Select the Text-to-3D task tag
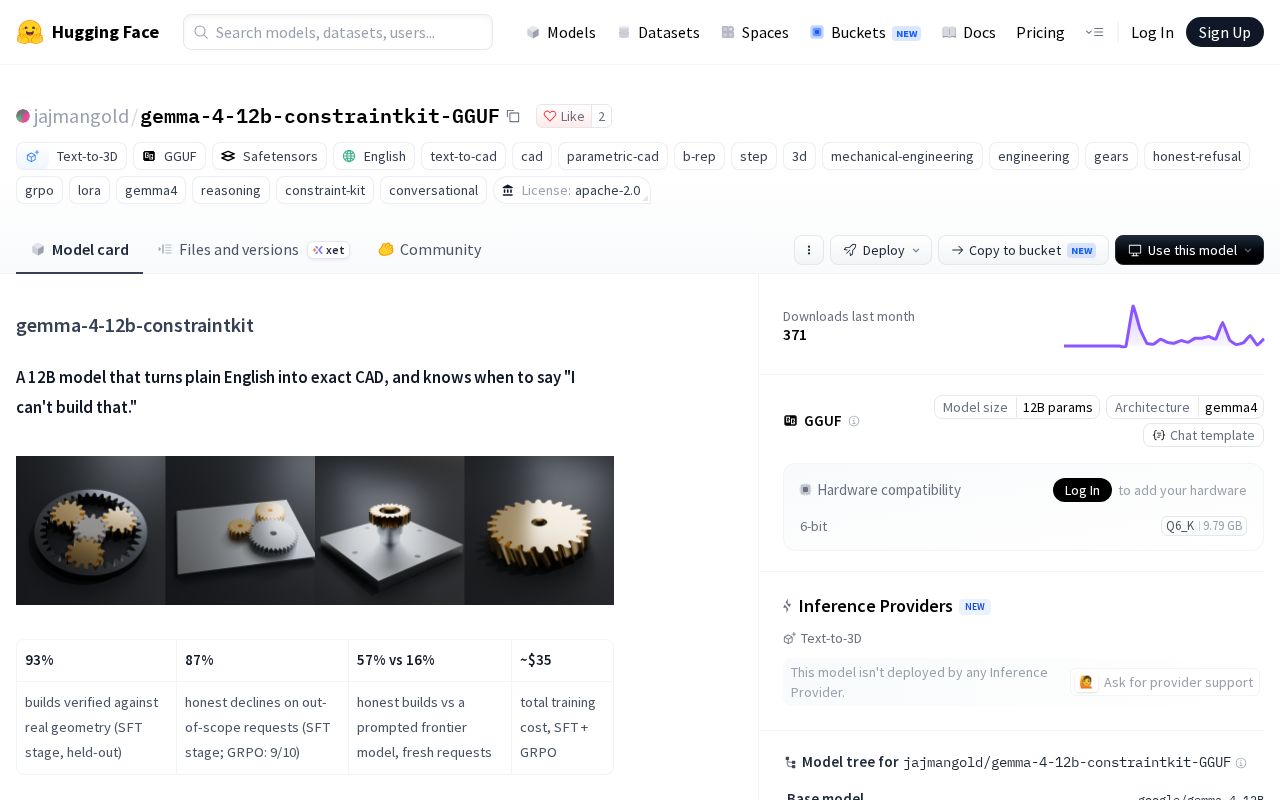The height and width of the screenshot is (800, 1280). pyautogui.click(x=72, y=156)
